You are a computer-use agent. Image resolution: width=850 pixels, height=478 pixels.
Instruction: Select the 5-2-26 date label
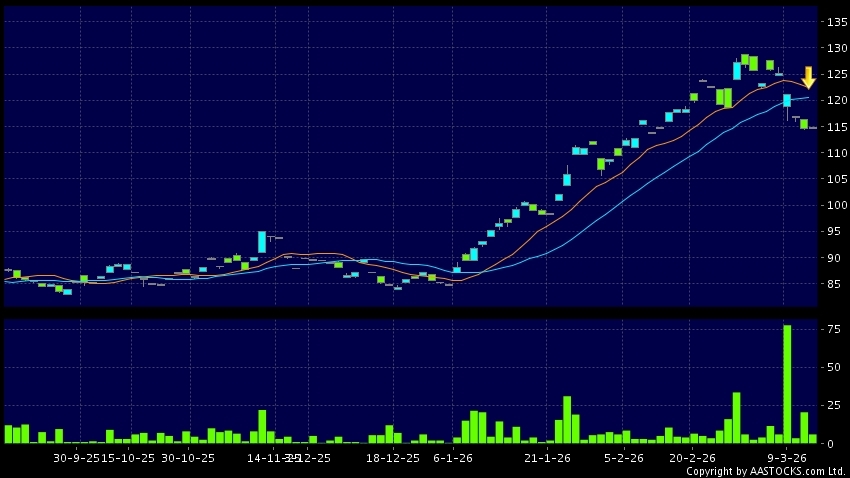point(623,458)
